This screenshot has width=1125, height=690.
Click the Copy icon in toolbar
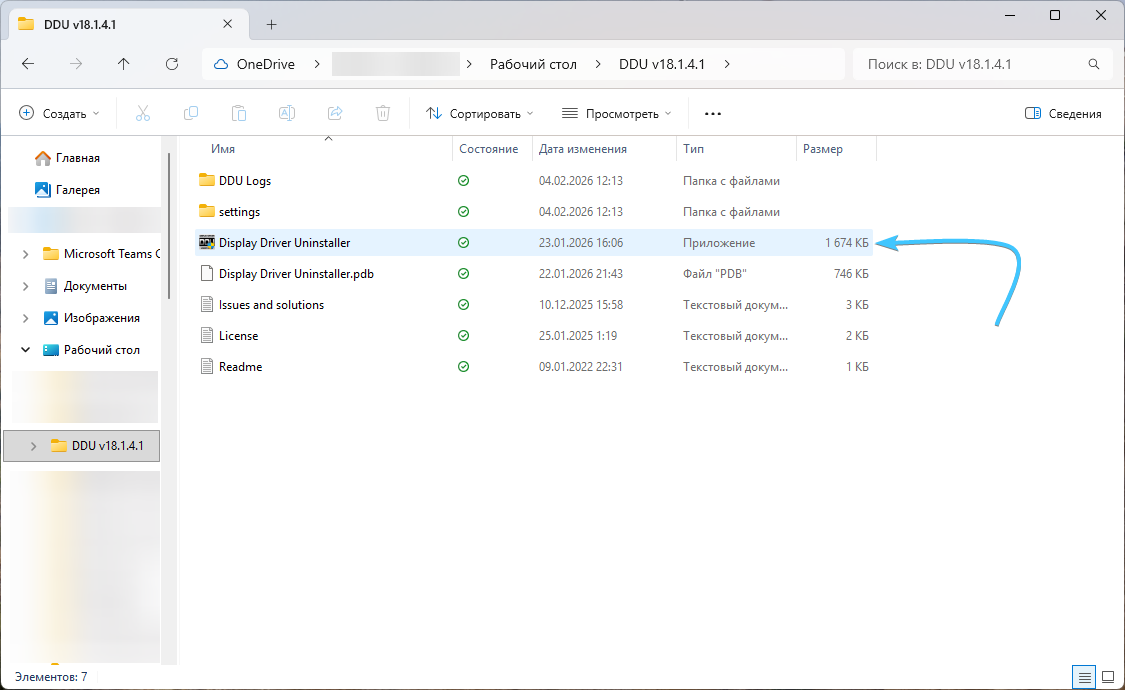tap(191, 114)
